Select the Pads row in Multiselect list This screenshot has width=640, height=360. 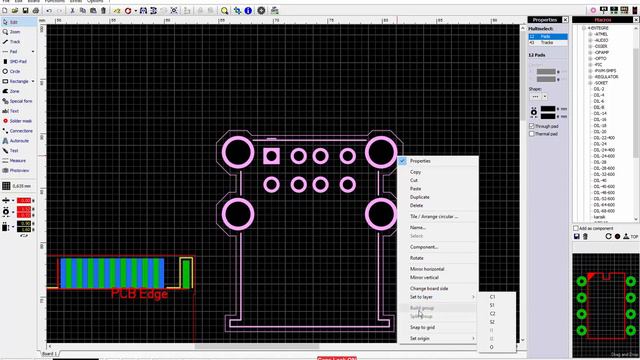548,37
